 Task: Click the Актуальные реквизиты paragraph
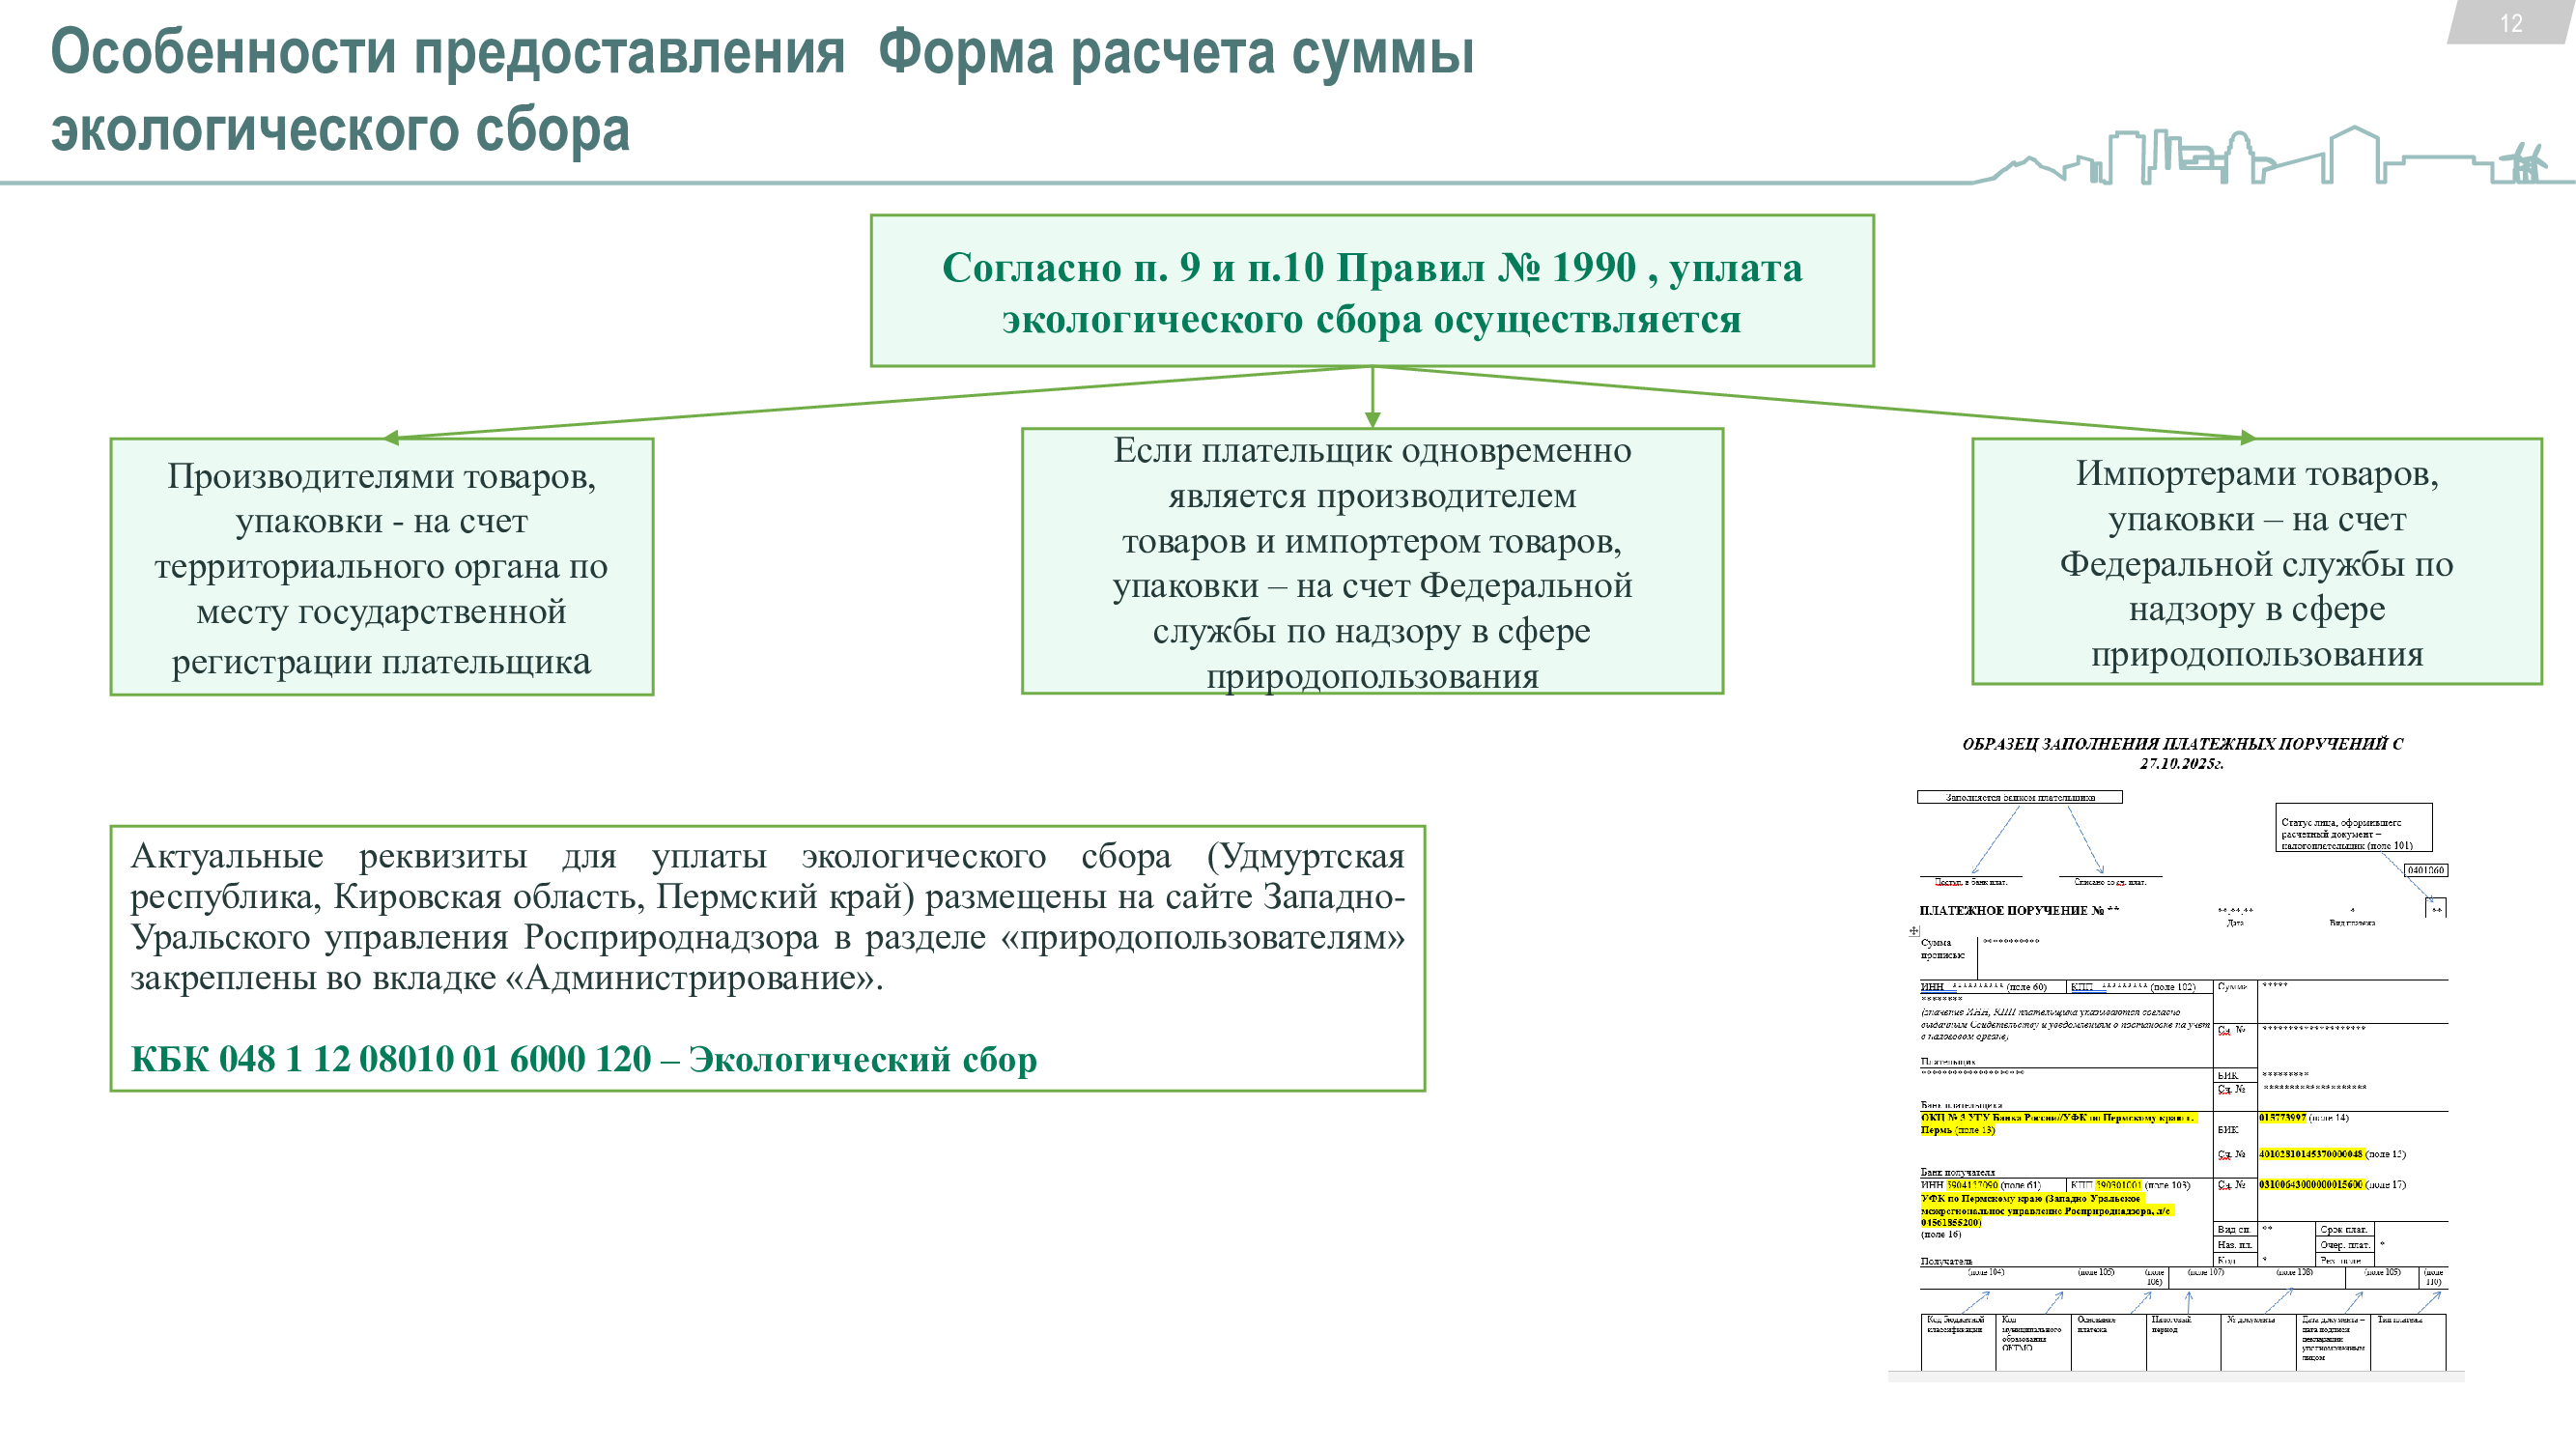[x=767, y=916]
